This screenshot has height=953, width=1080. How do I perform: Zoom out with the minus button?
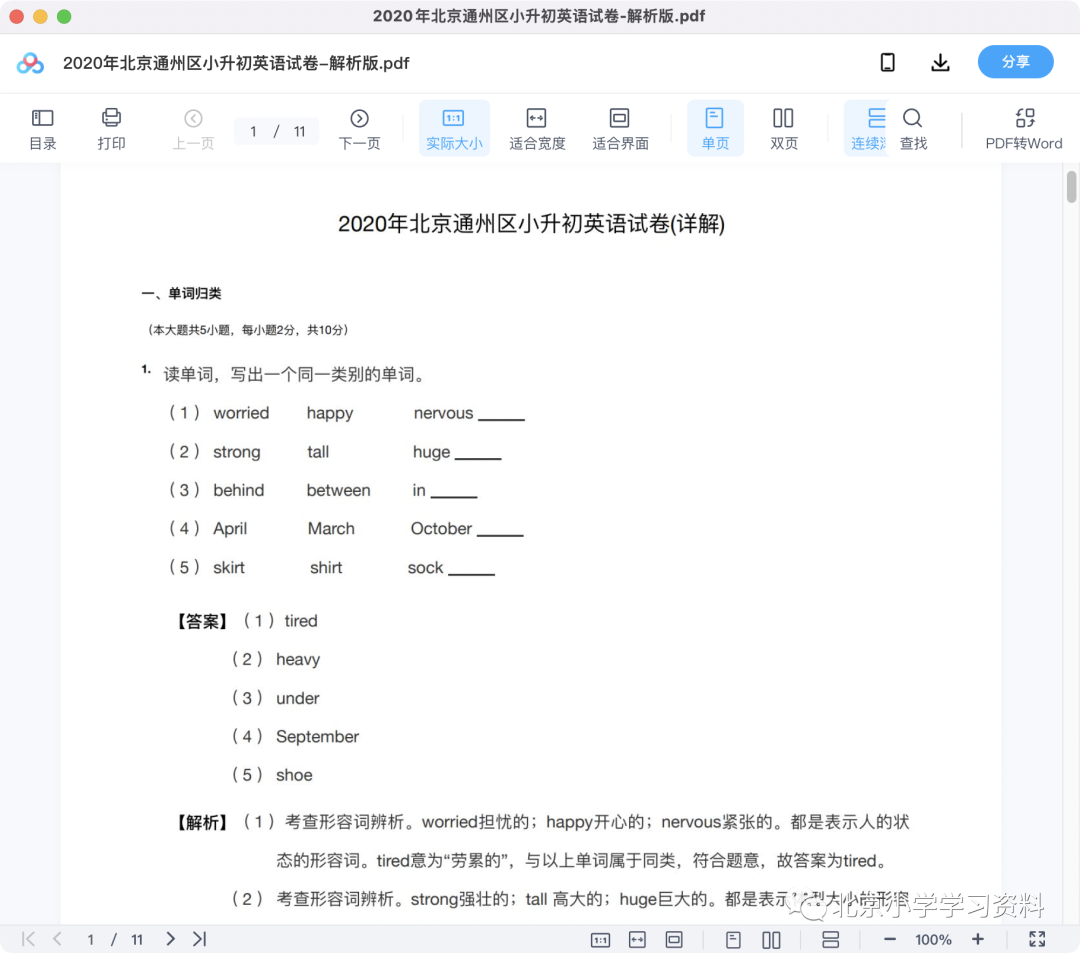pyautogui.click(x=890, y=939)
